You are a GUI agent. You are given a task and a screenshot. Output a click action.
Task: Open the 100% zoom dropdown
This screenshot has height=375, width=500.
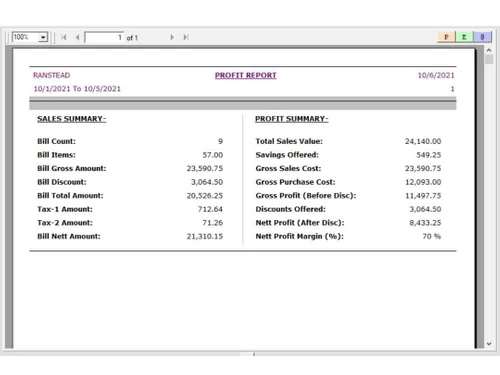coord(43,37)
